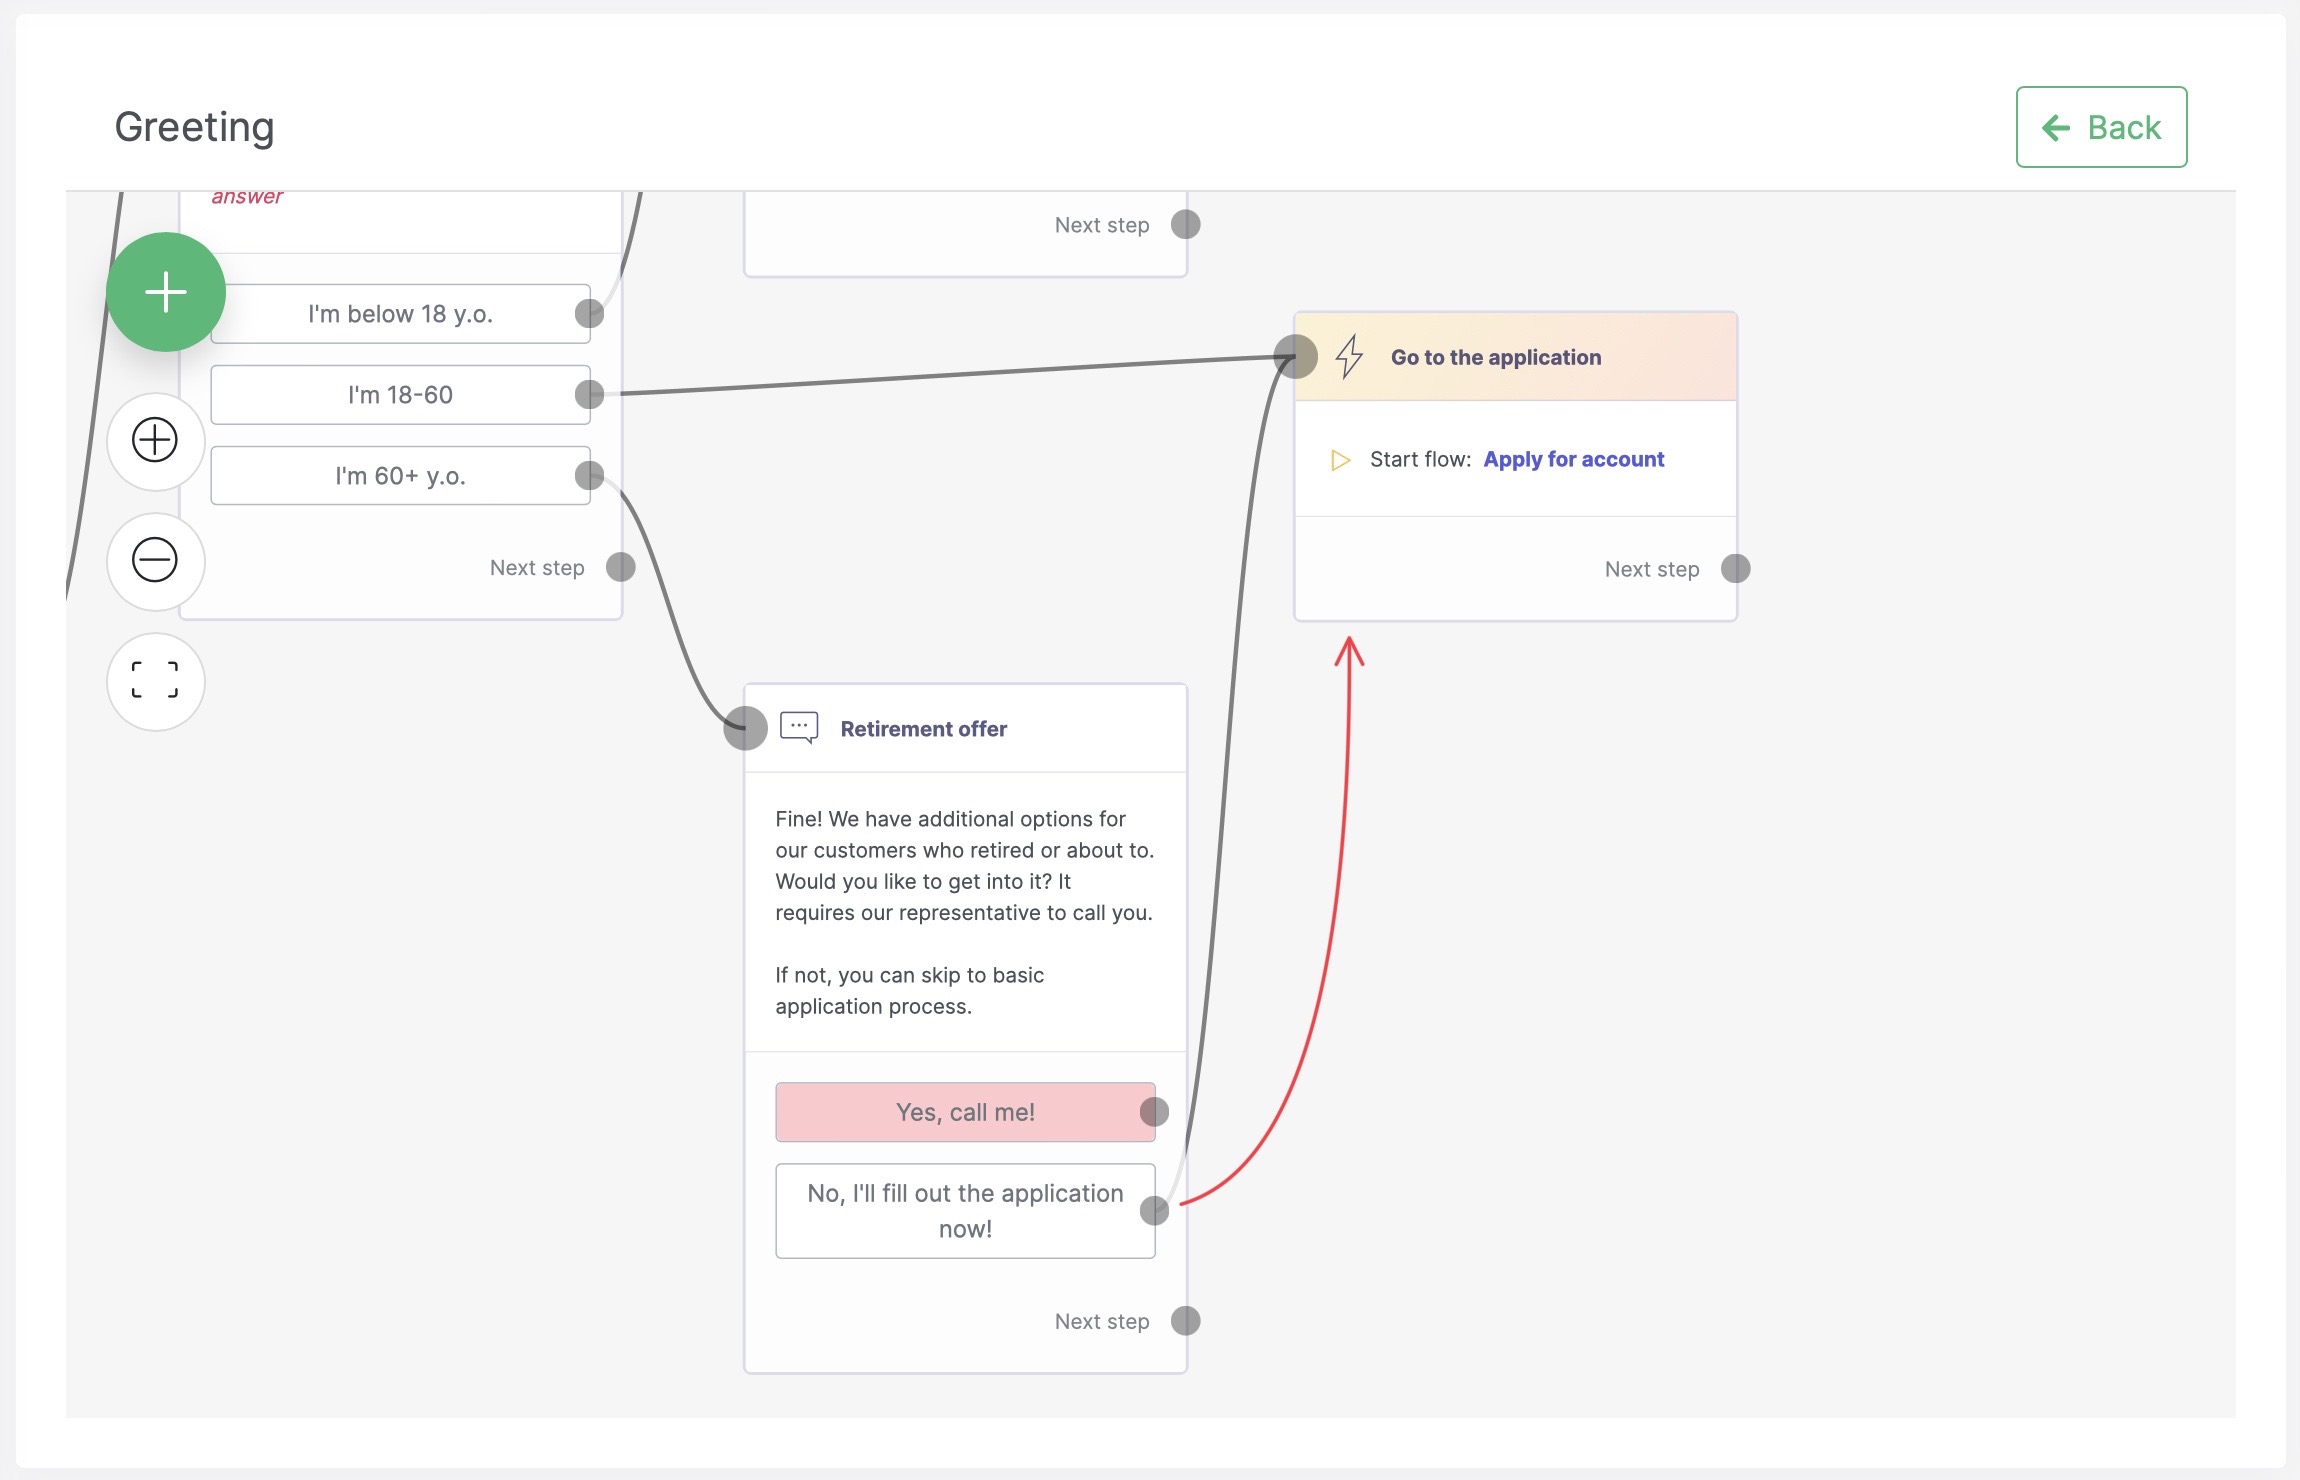Select the "I'm 18-60" answer option

(x=400, y=395)
